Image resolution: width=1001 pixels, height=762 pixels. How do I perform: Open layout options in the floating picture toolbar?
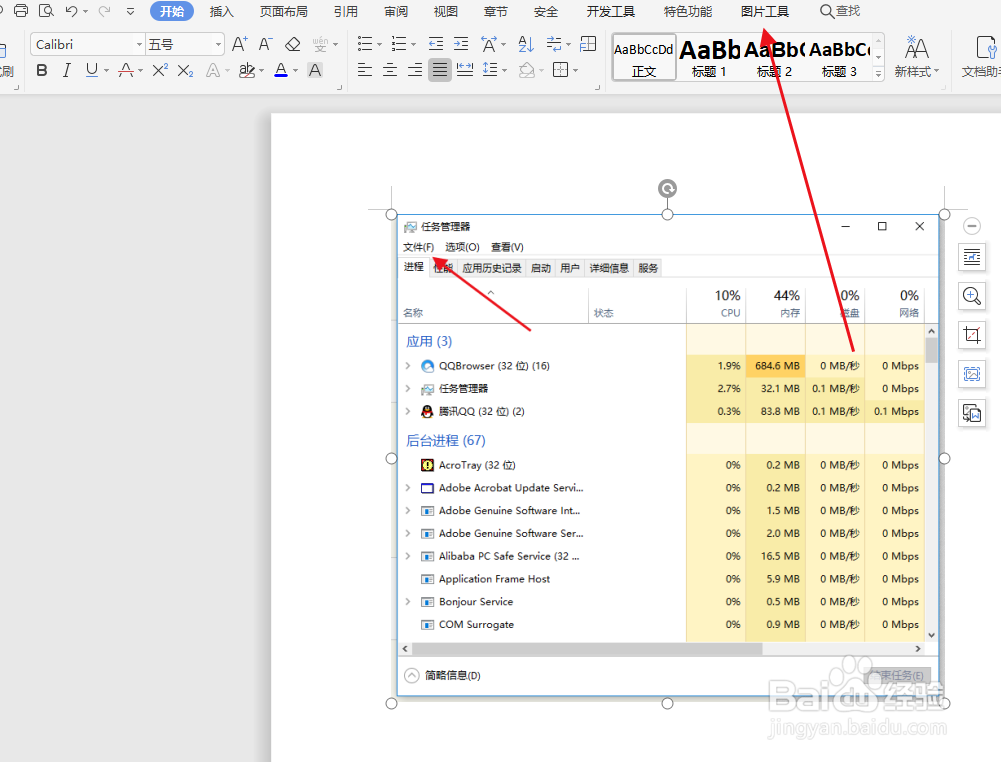click(x=972, y=257)
